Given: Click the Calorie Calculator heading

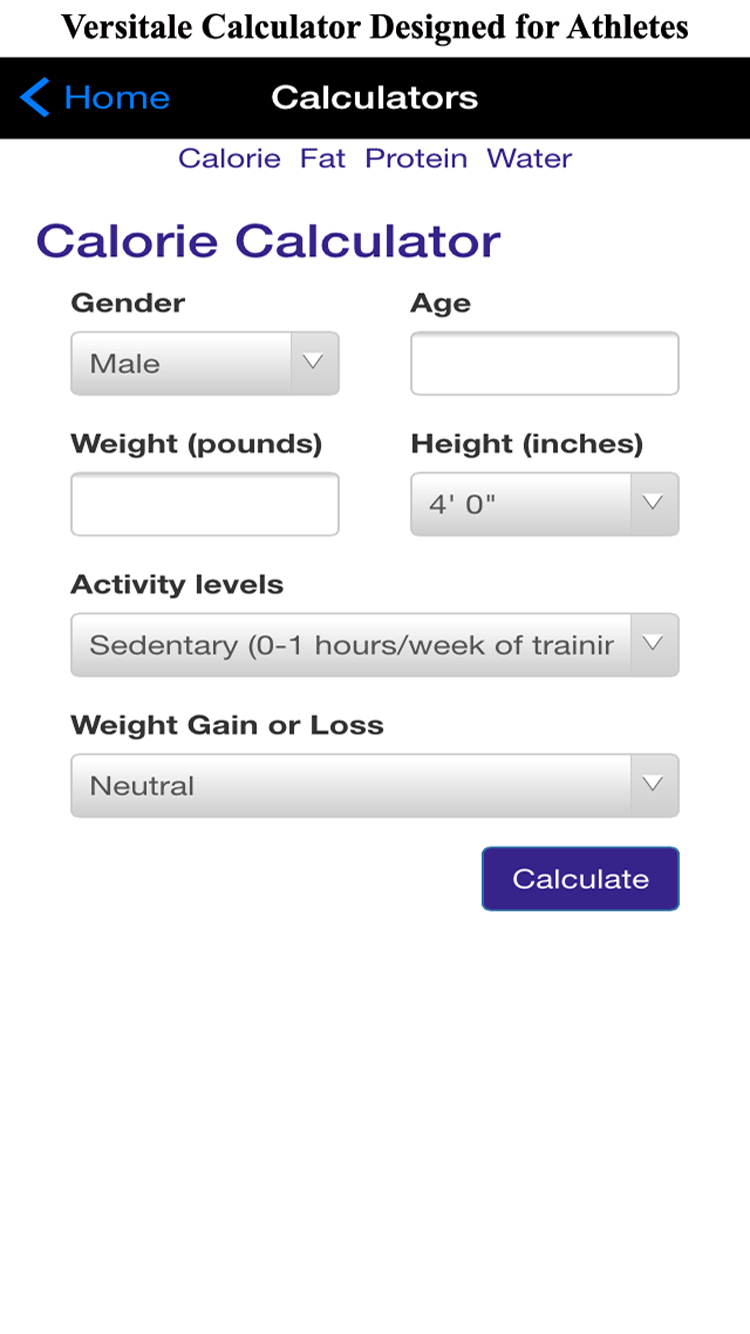Looking at the screenshot, I should tap(268, 242).
